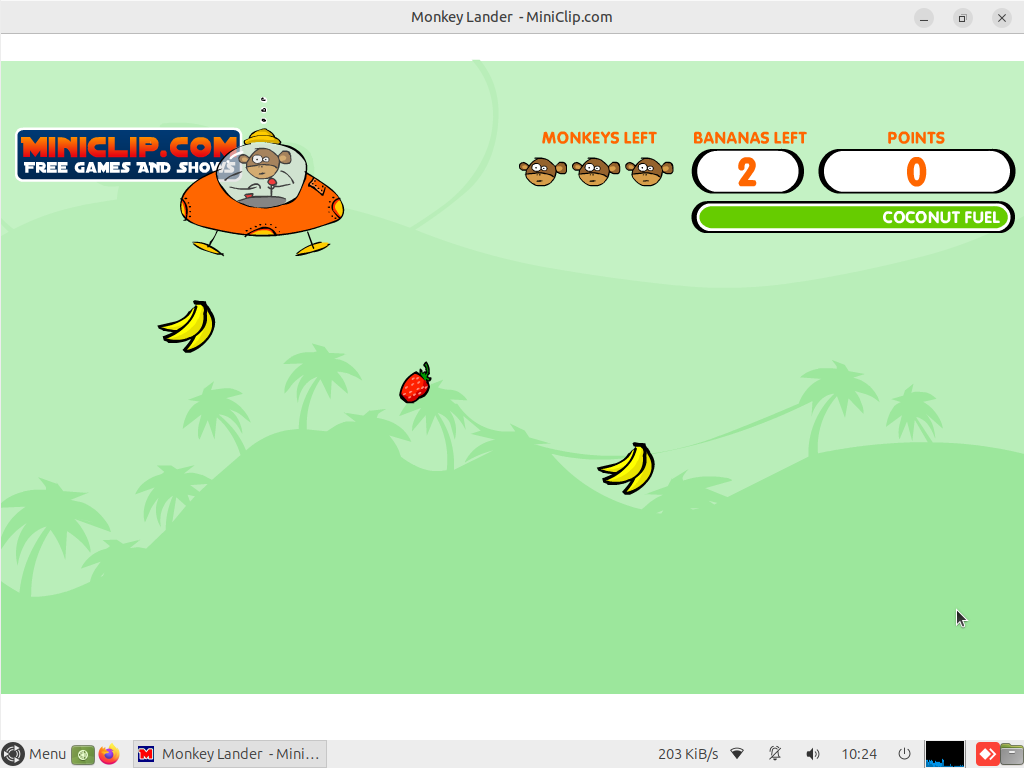Click the orange monkey UFO lander
Image resolution: width=1024 pixels, height=768 pixels.
[262, 193]
